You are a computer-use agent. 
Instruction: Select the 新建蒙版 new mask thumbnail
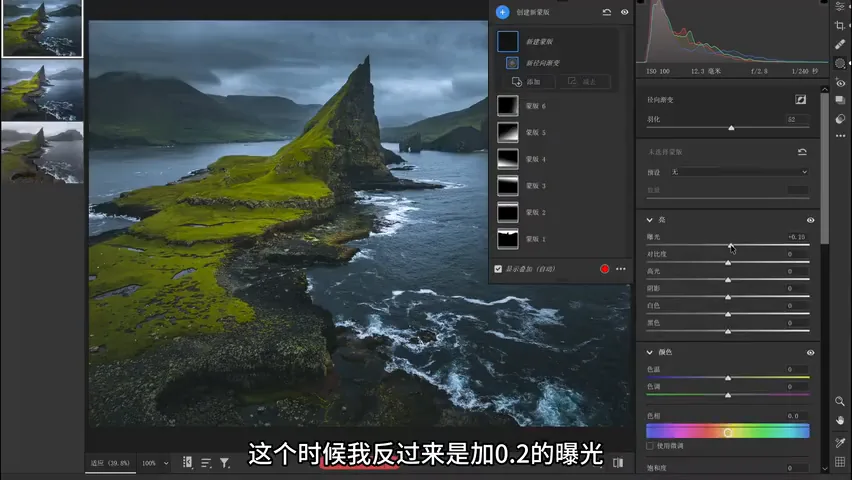tap(508, 41)
